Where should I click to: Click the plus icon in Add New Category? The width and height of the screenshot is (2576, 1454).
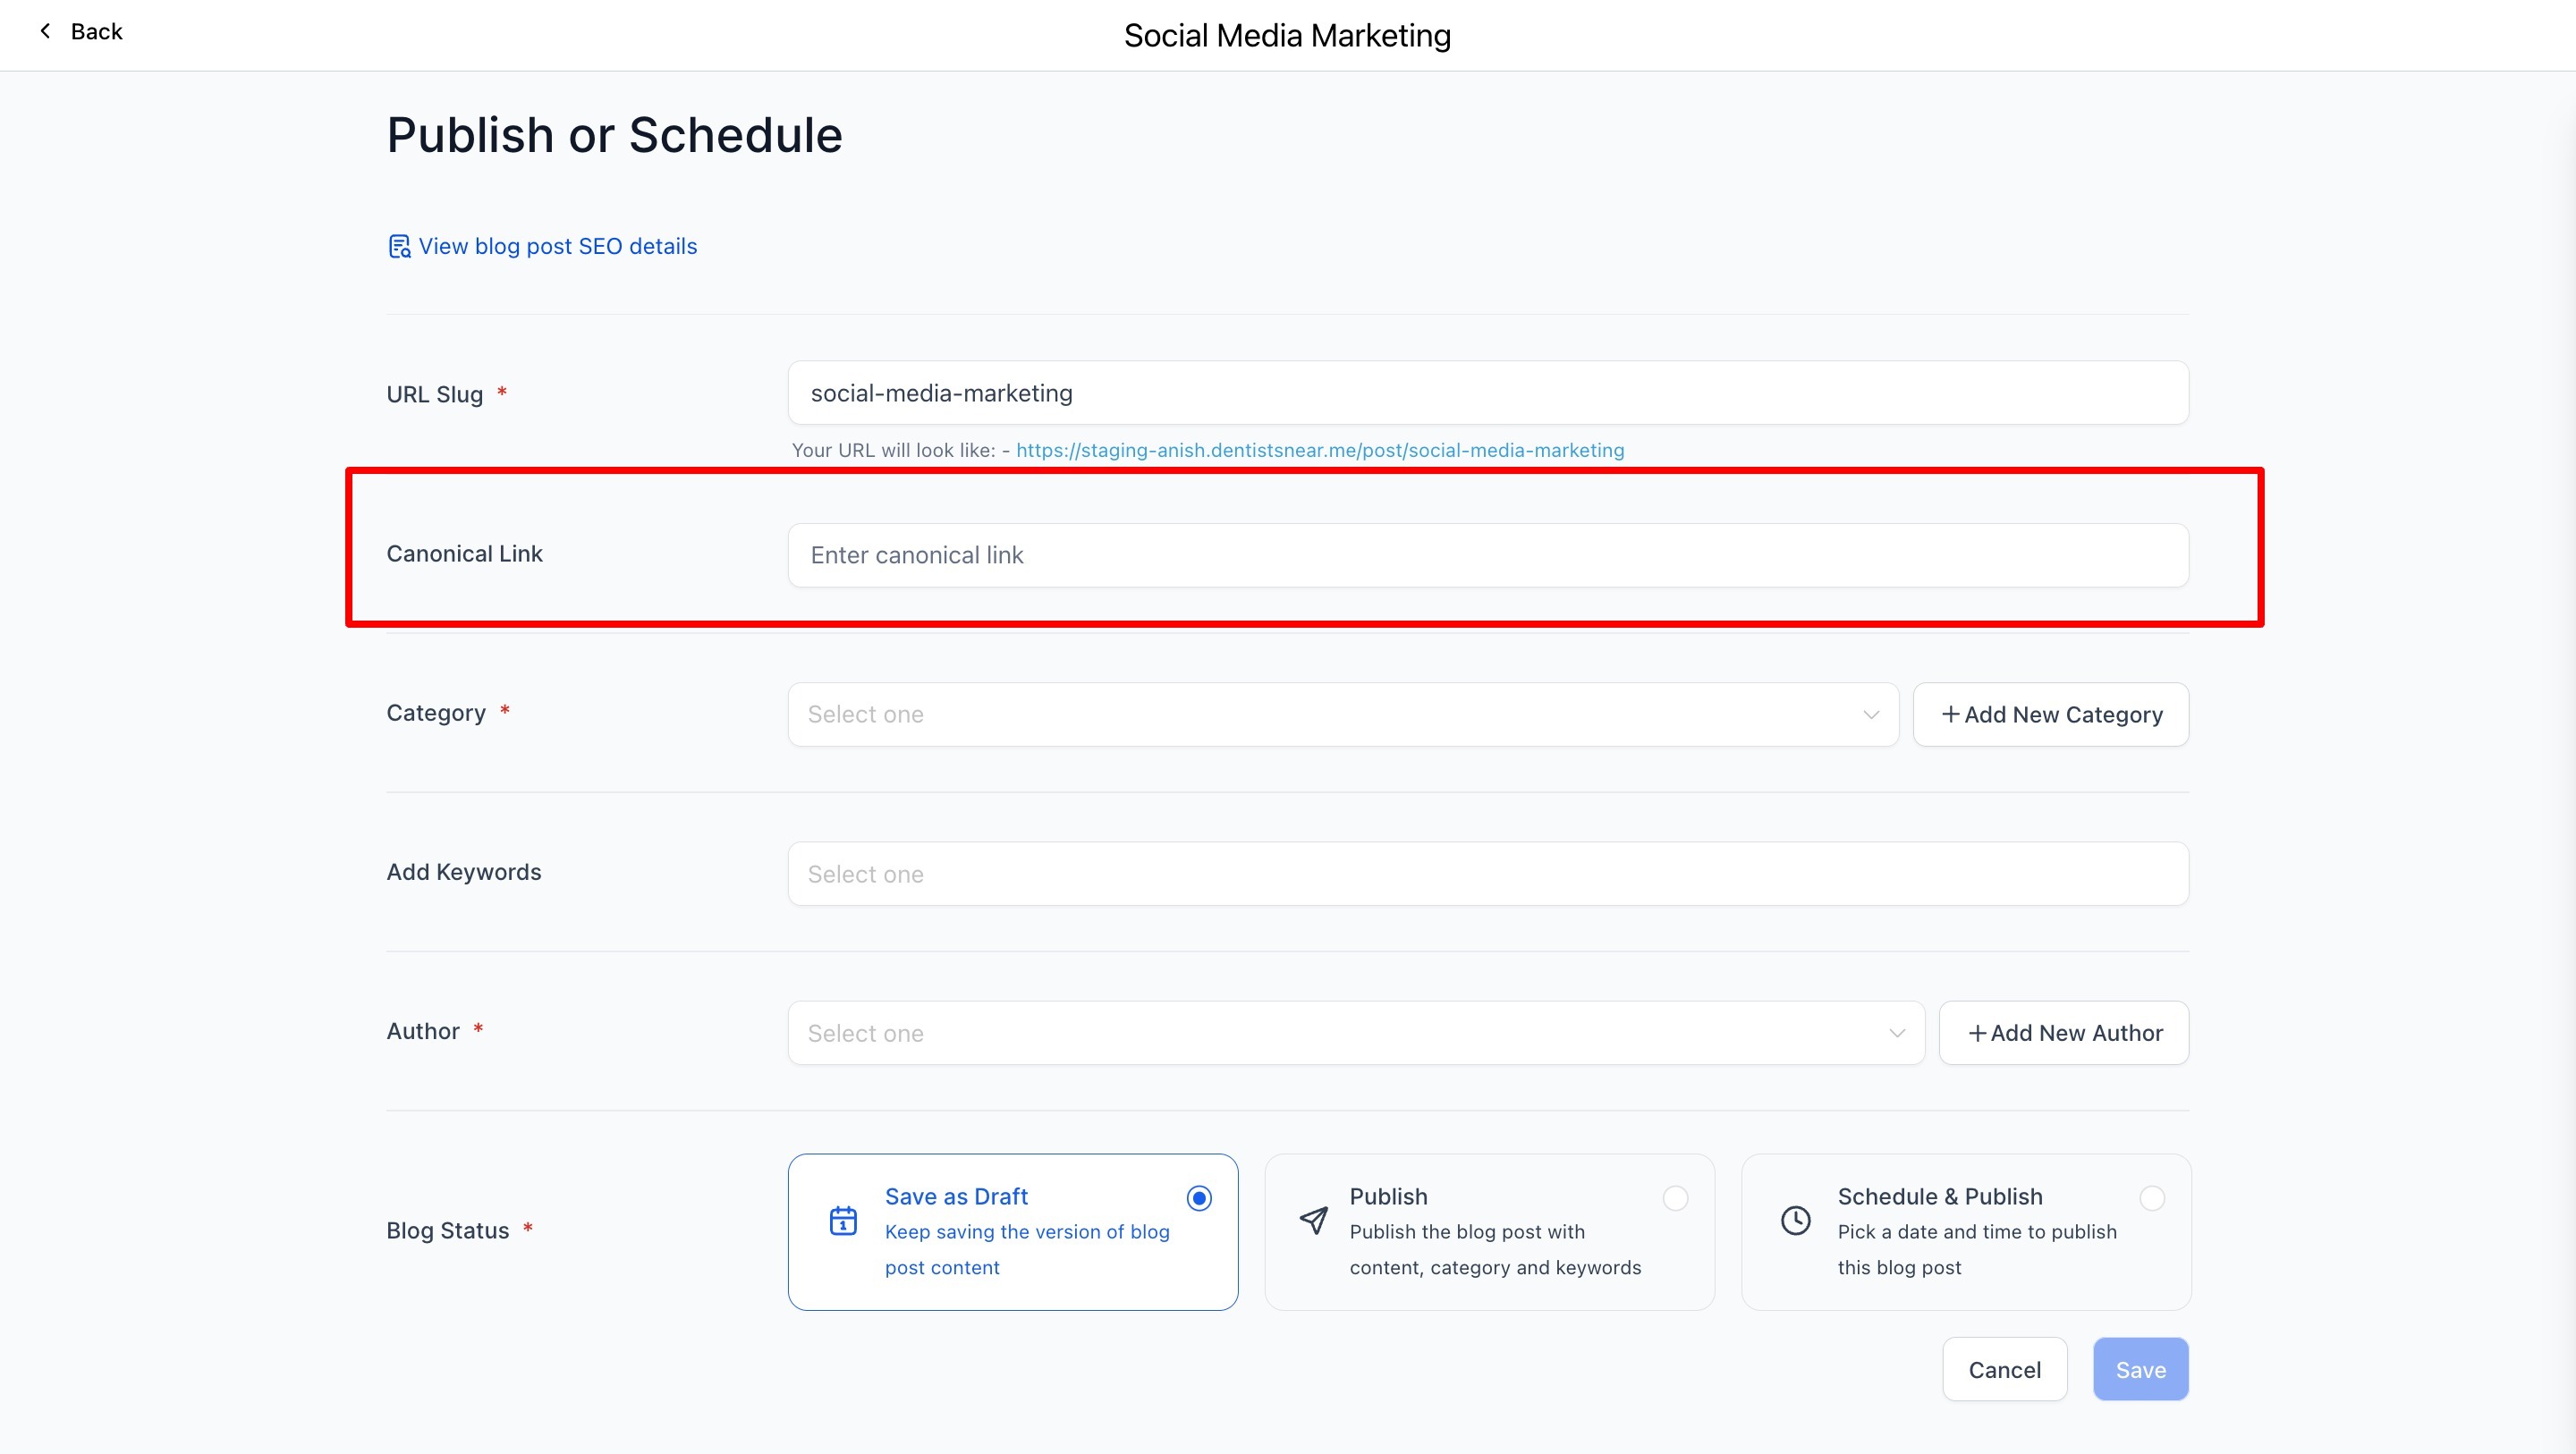pyautogui.click(x=1950, y=714)
